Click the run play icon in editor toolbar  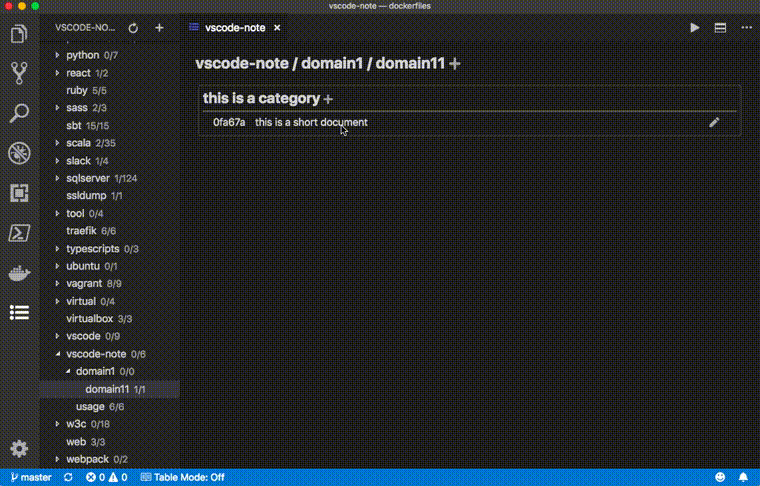(695, 28)
